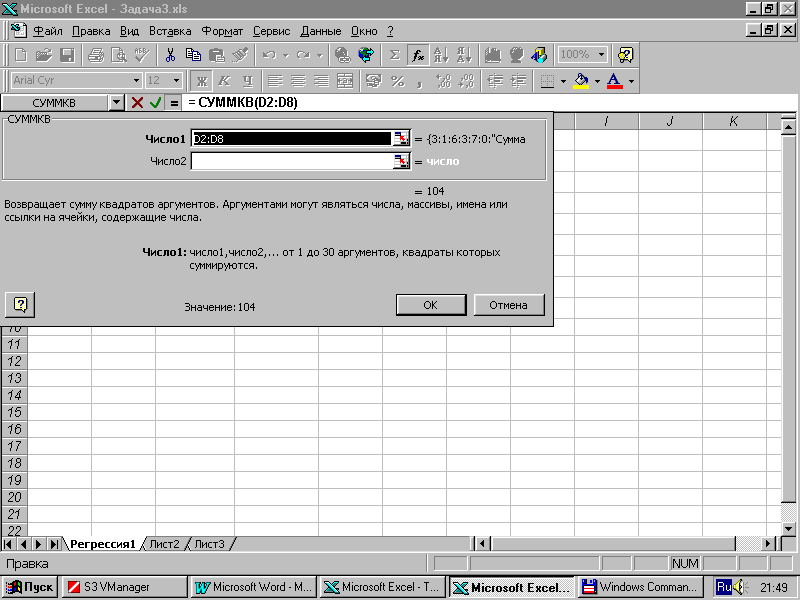Click the Drawing toolbar icon

point(539,55)
